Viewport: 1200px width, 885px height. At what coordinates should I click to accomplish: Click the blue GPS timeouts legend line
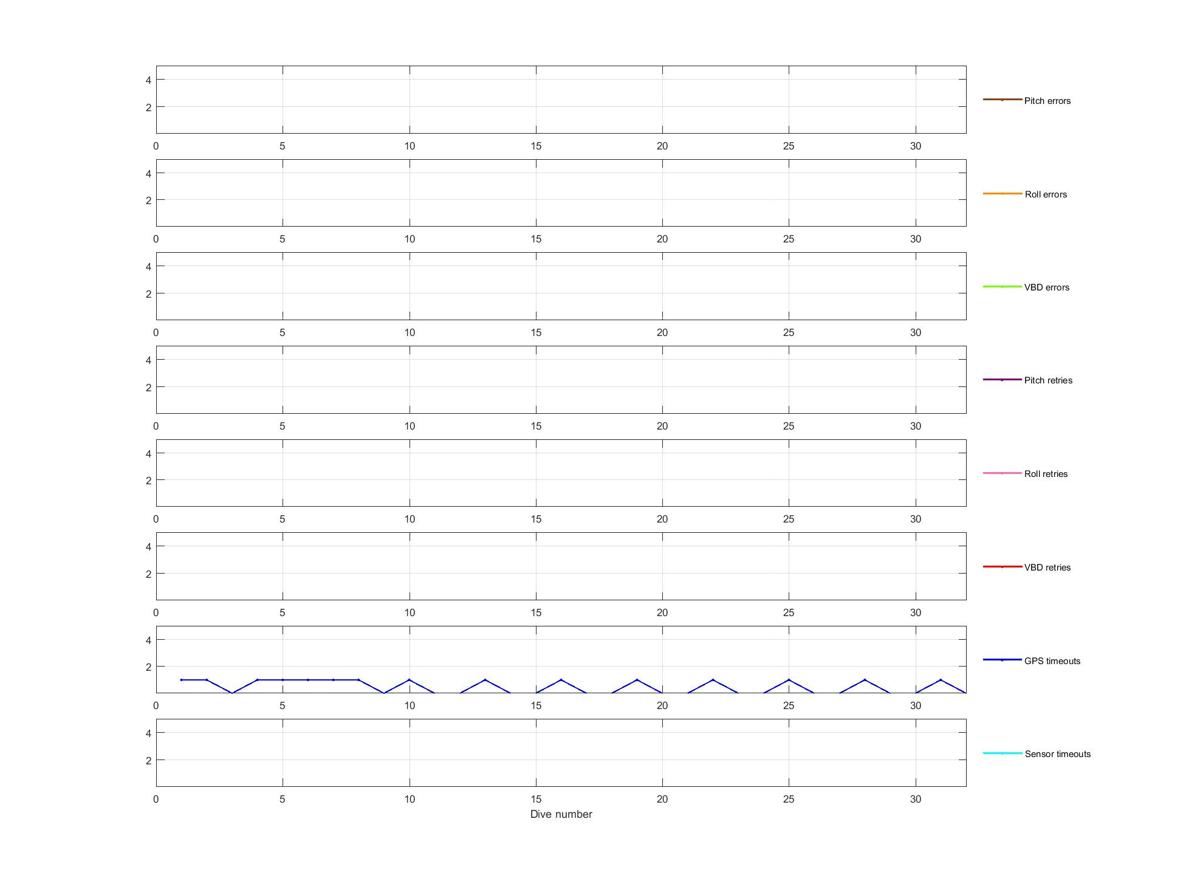tap(1002, 660)
